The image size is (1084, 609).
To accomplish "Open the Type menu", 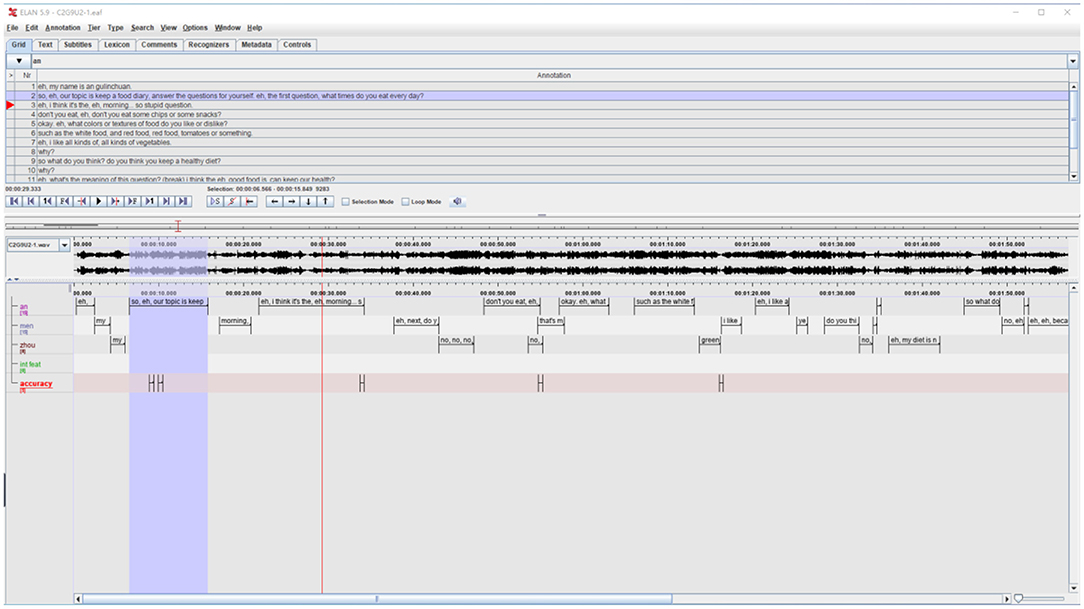I will tap(115, 28).
